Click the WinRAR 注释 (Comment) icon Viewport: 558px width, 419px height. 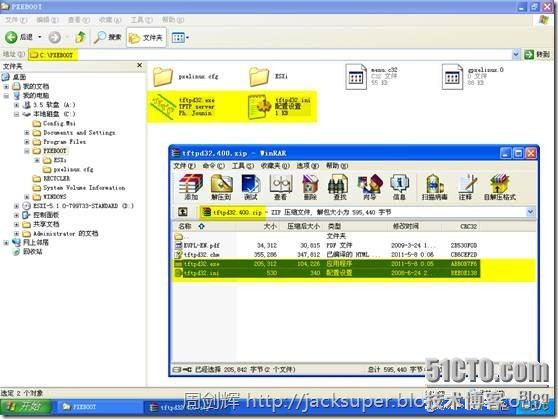coord(467,187)
